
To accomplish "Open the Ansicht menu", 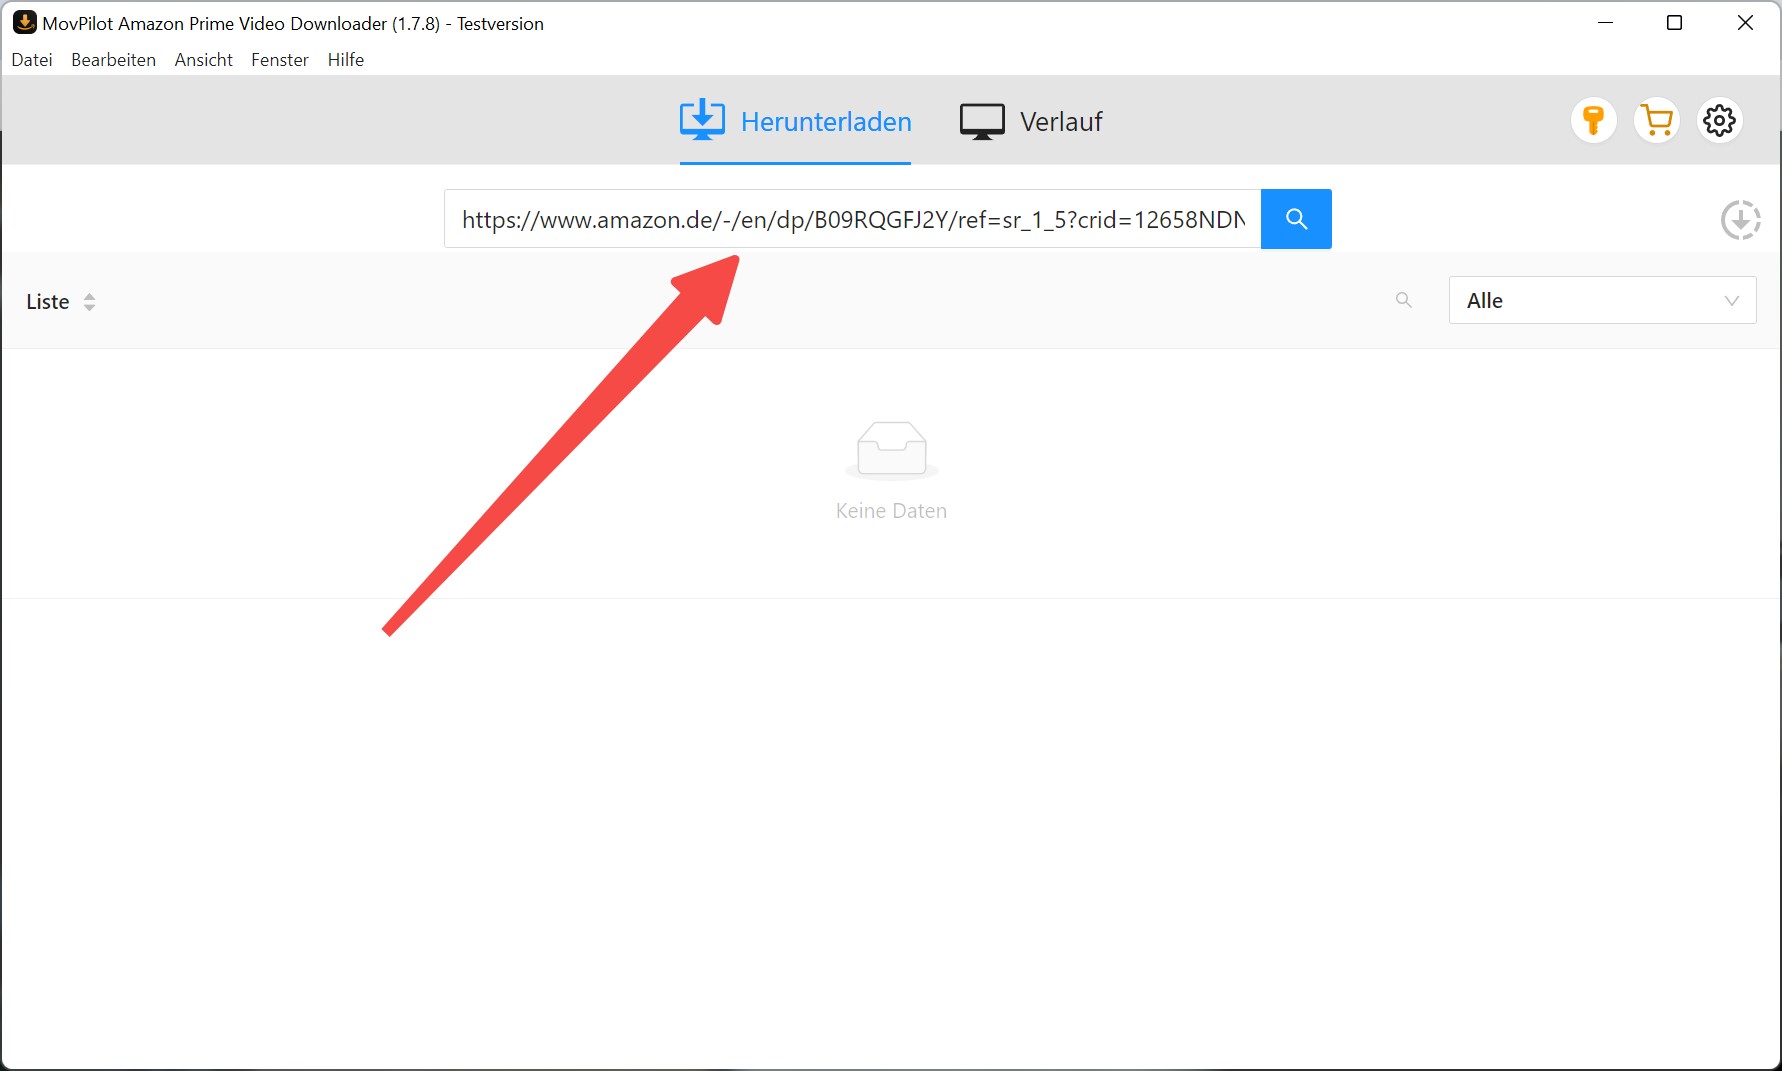I will click(x=204, y=60).
